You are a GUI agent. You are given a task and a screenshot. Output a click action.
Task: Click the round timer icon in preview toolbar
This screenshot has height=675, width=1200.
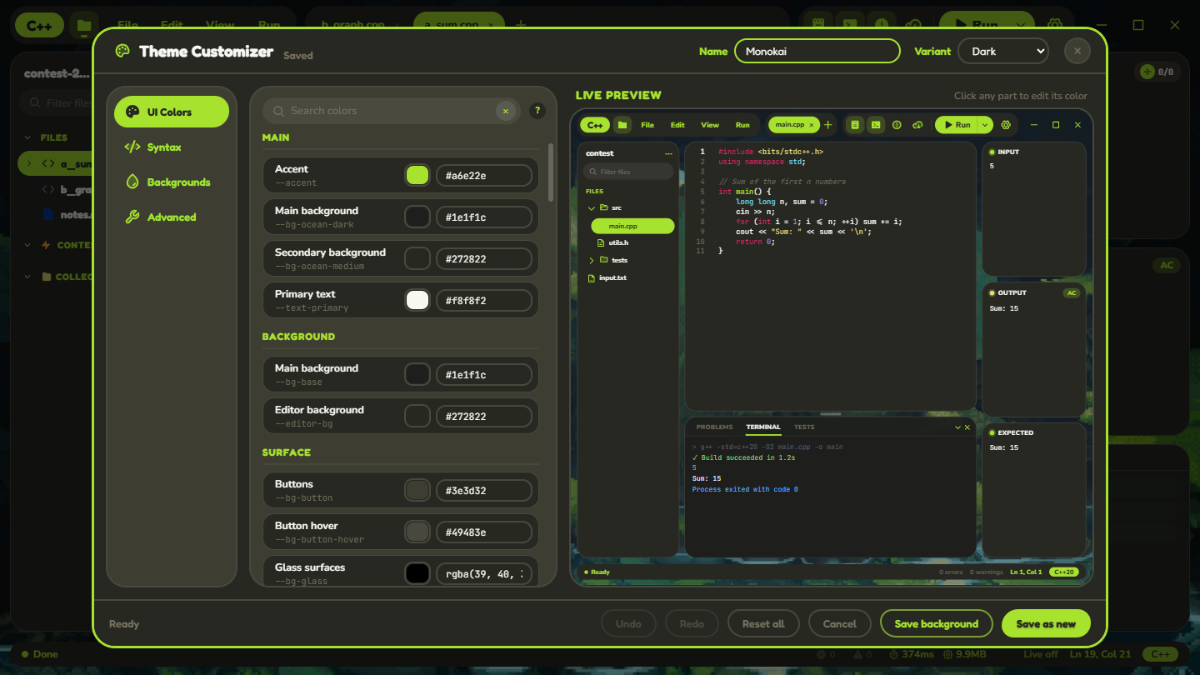click(x=896, y=125)
